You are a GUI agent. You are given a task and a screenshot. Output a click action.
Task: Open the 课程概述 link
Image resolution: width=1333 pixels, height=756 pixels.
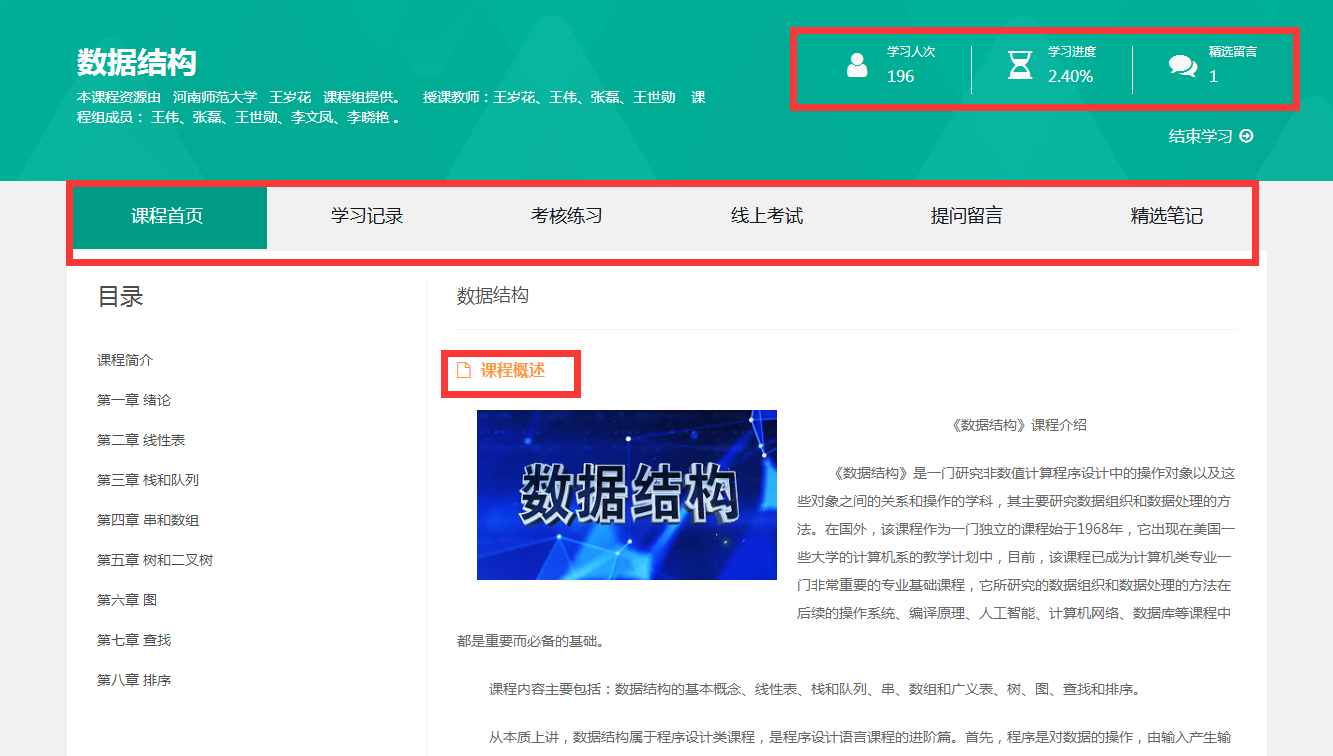tap(513, 370)
